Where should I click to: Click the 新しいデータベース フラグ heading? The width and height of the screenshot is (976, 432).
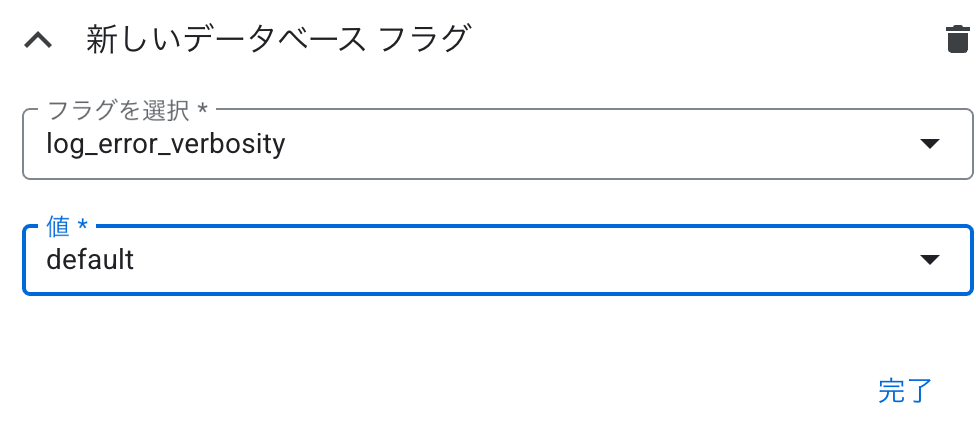[x=277, y=40]
